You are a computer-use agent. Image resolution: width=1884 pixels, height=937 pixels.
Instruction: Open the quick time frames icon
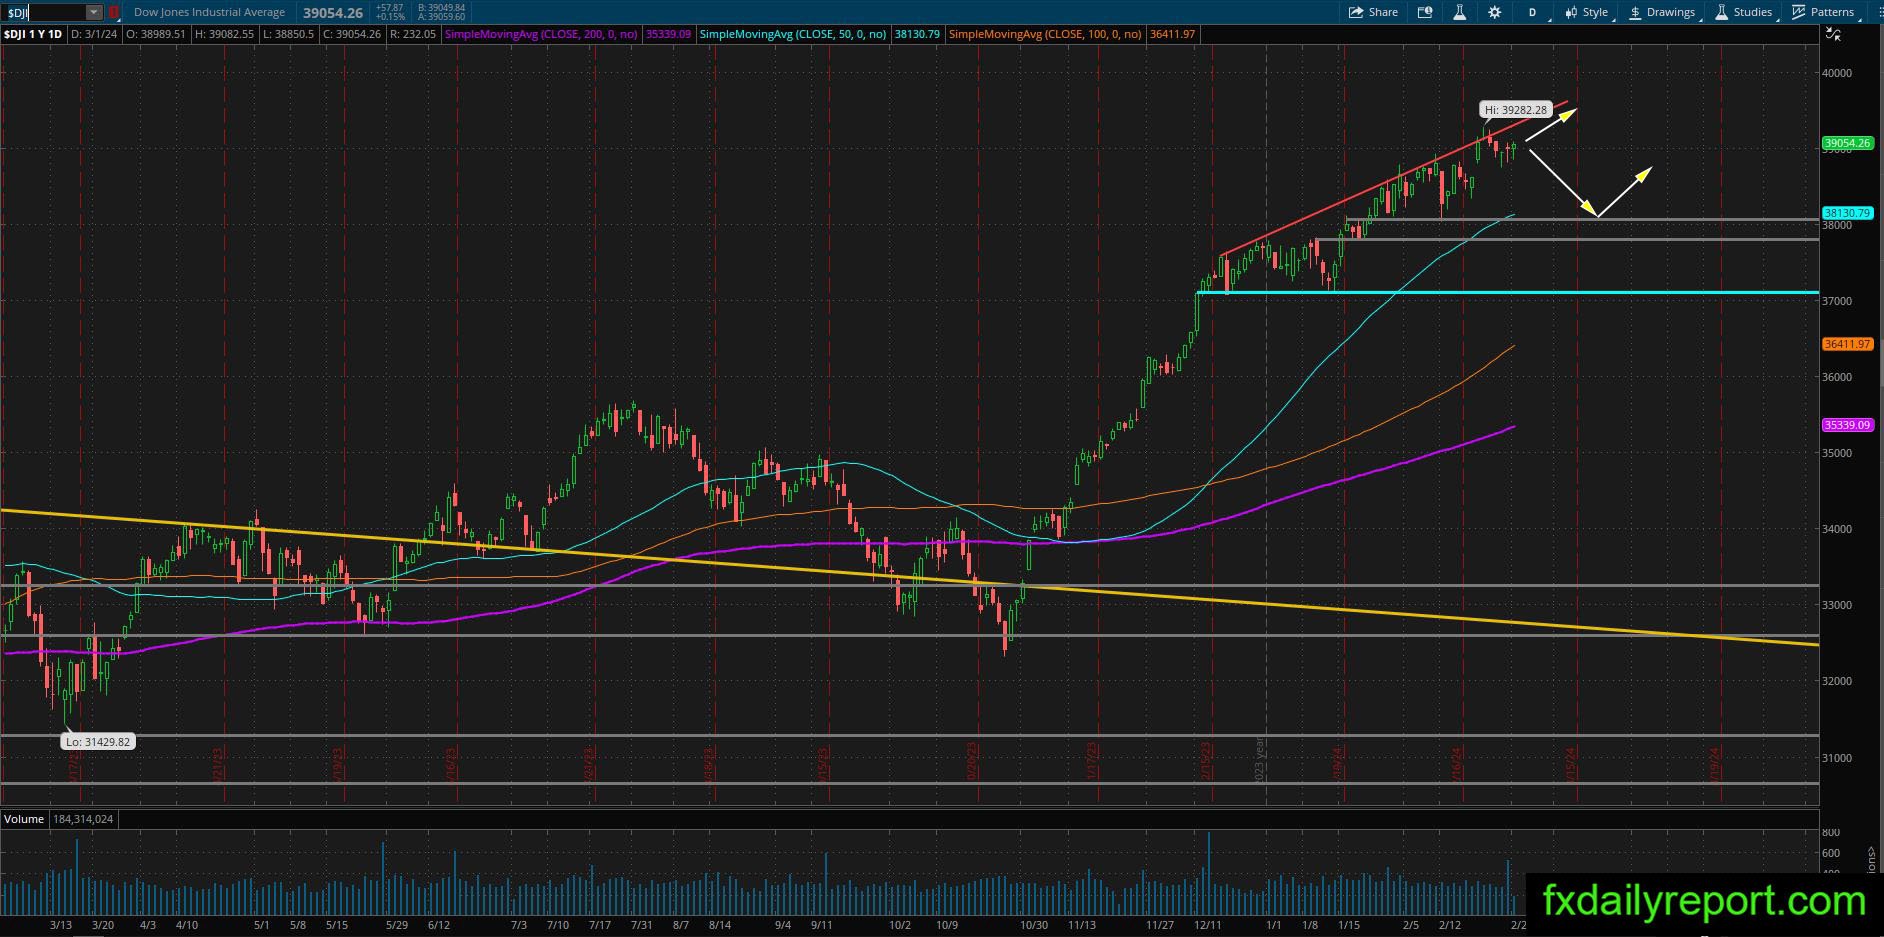coord(1425,12)
